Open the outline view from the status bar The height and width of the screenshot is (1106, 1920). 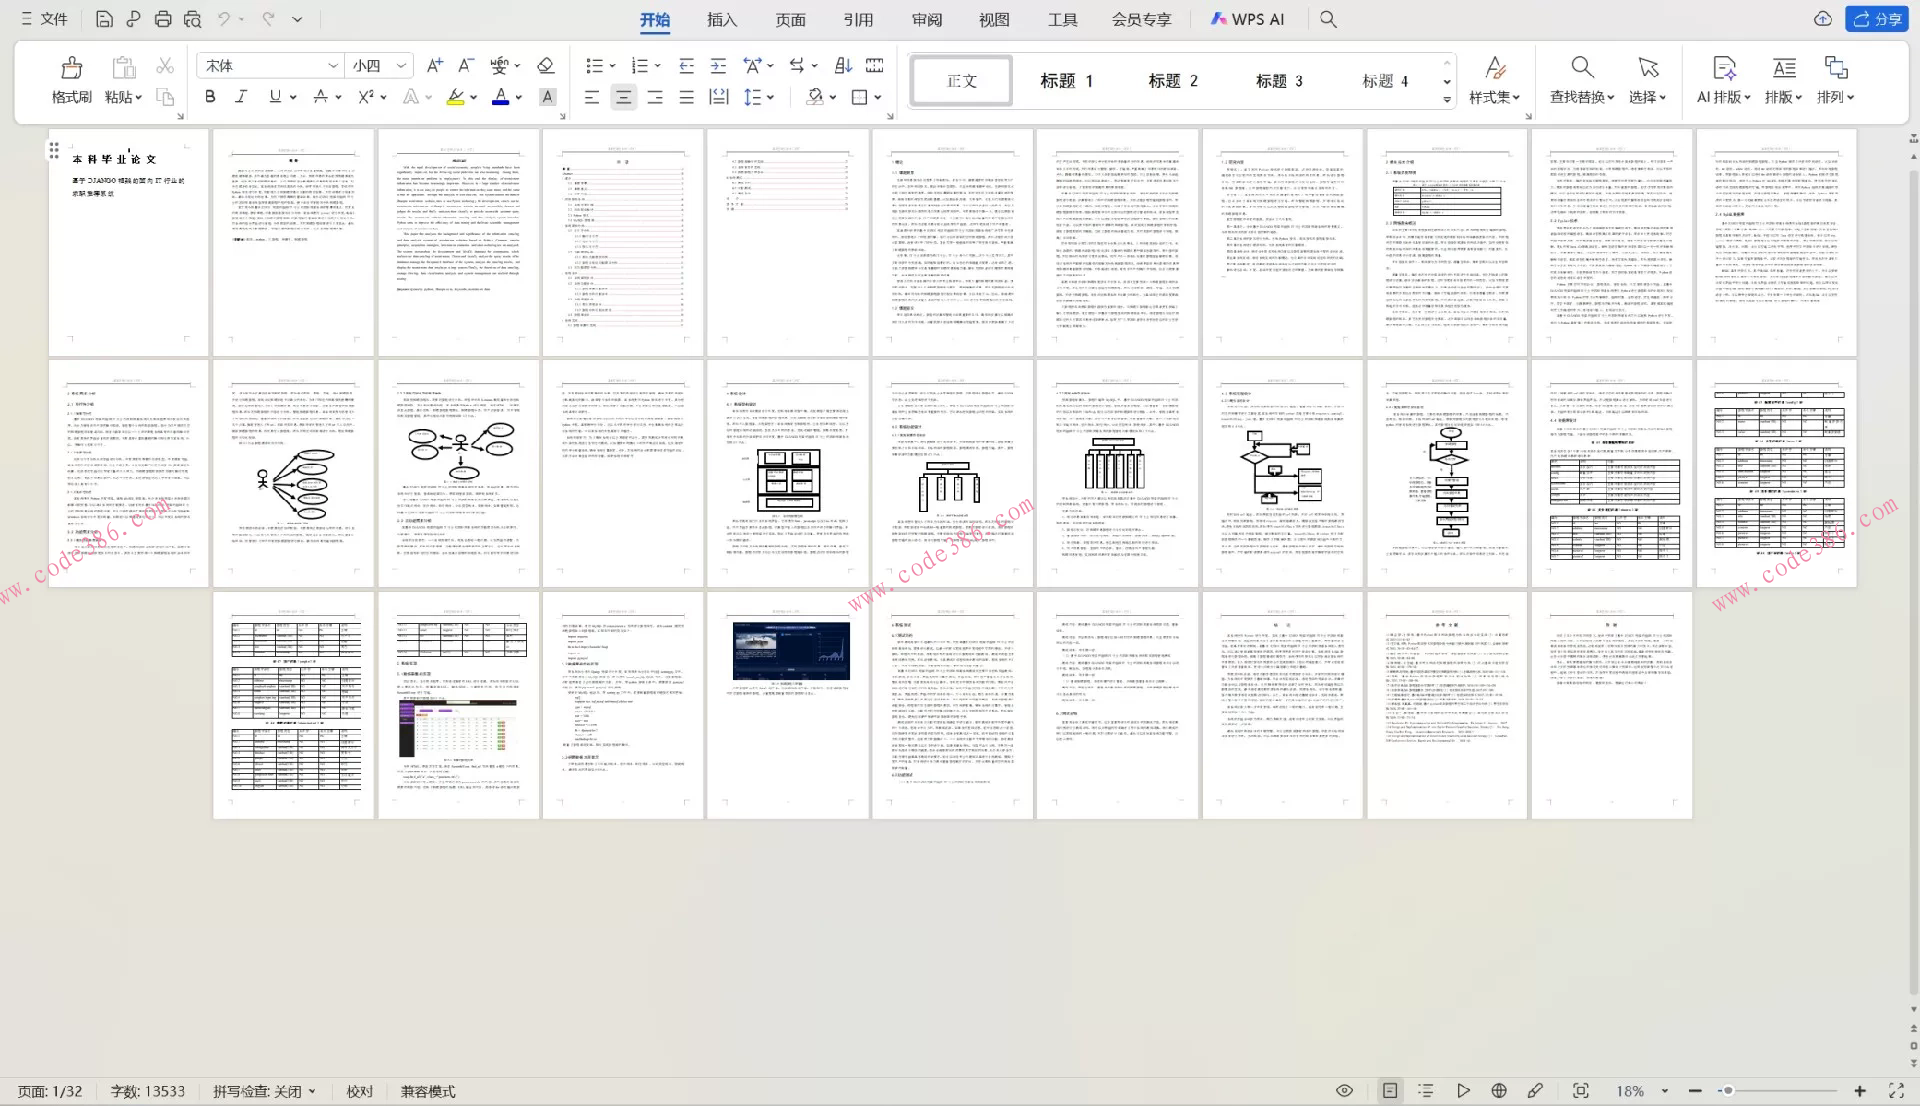pyautogui.click(x=1426, y=1091)
